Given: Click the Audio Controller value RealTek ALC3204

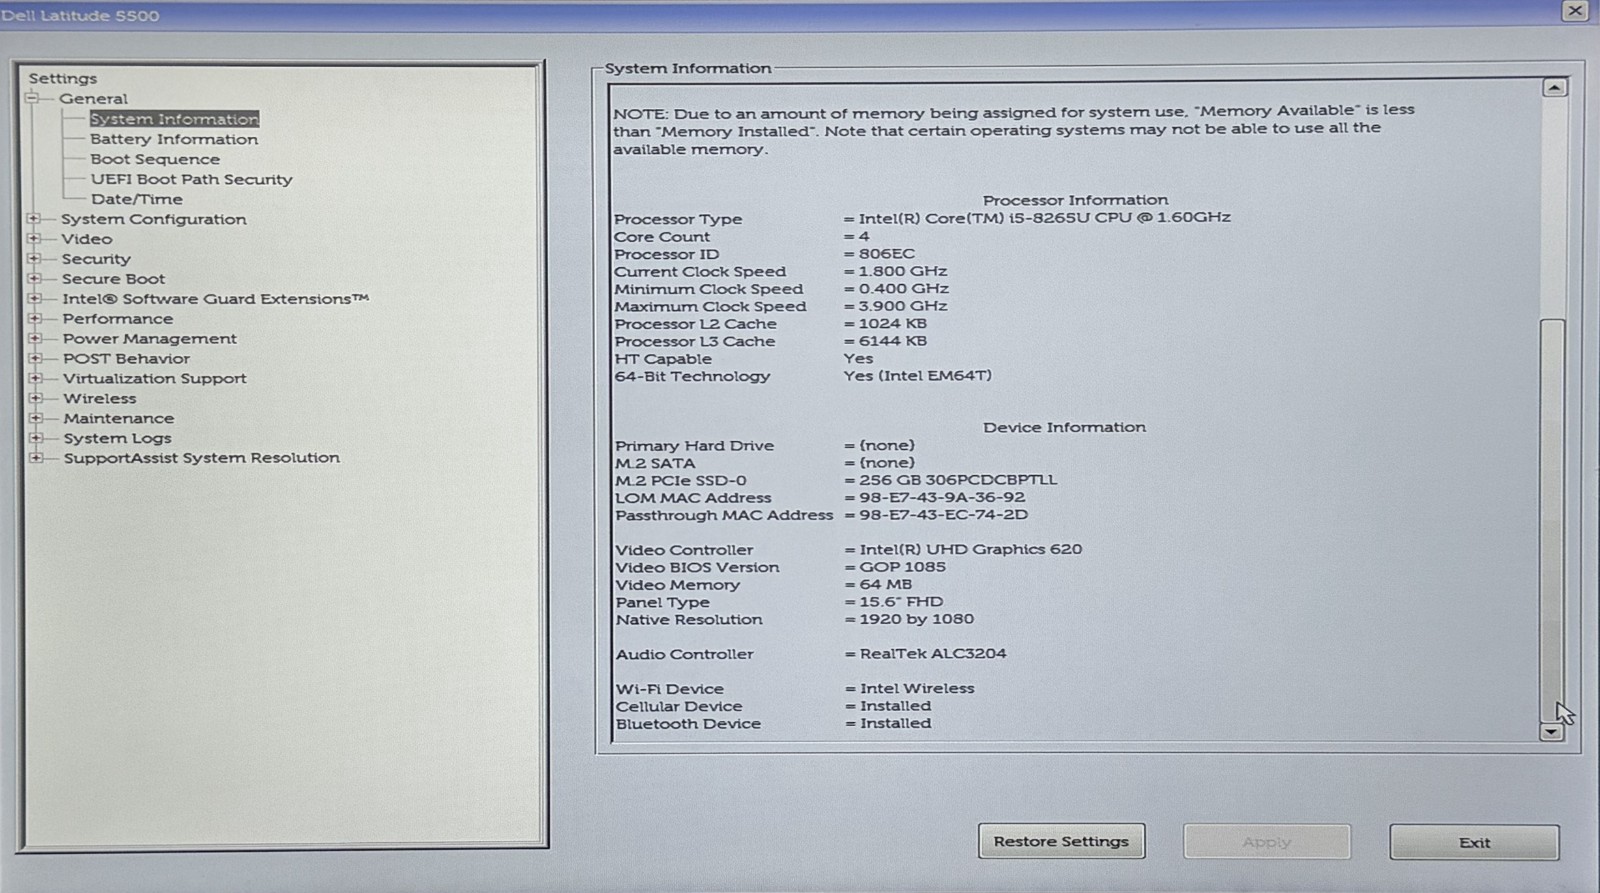Looking at the screenshot, I should [x=933, y=654].
